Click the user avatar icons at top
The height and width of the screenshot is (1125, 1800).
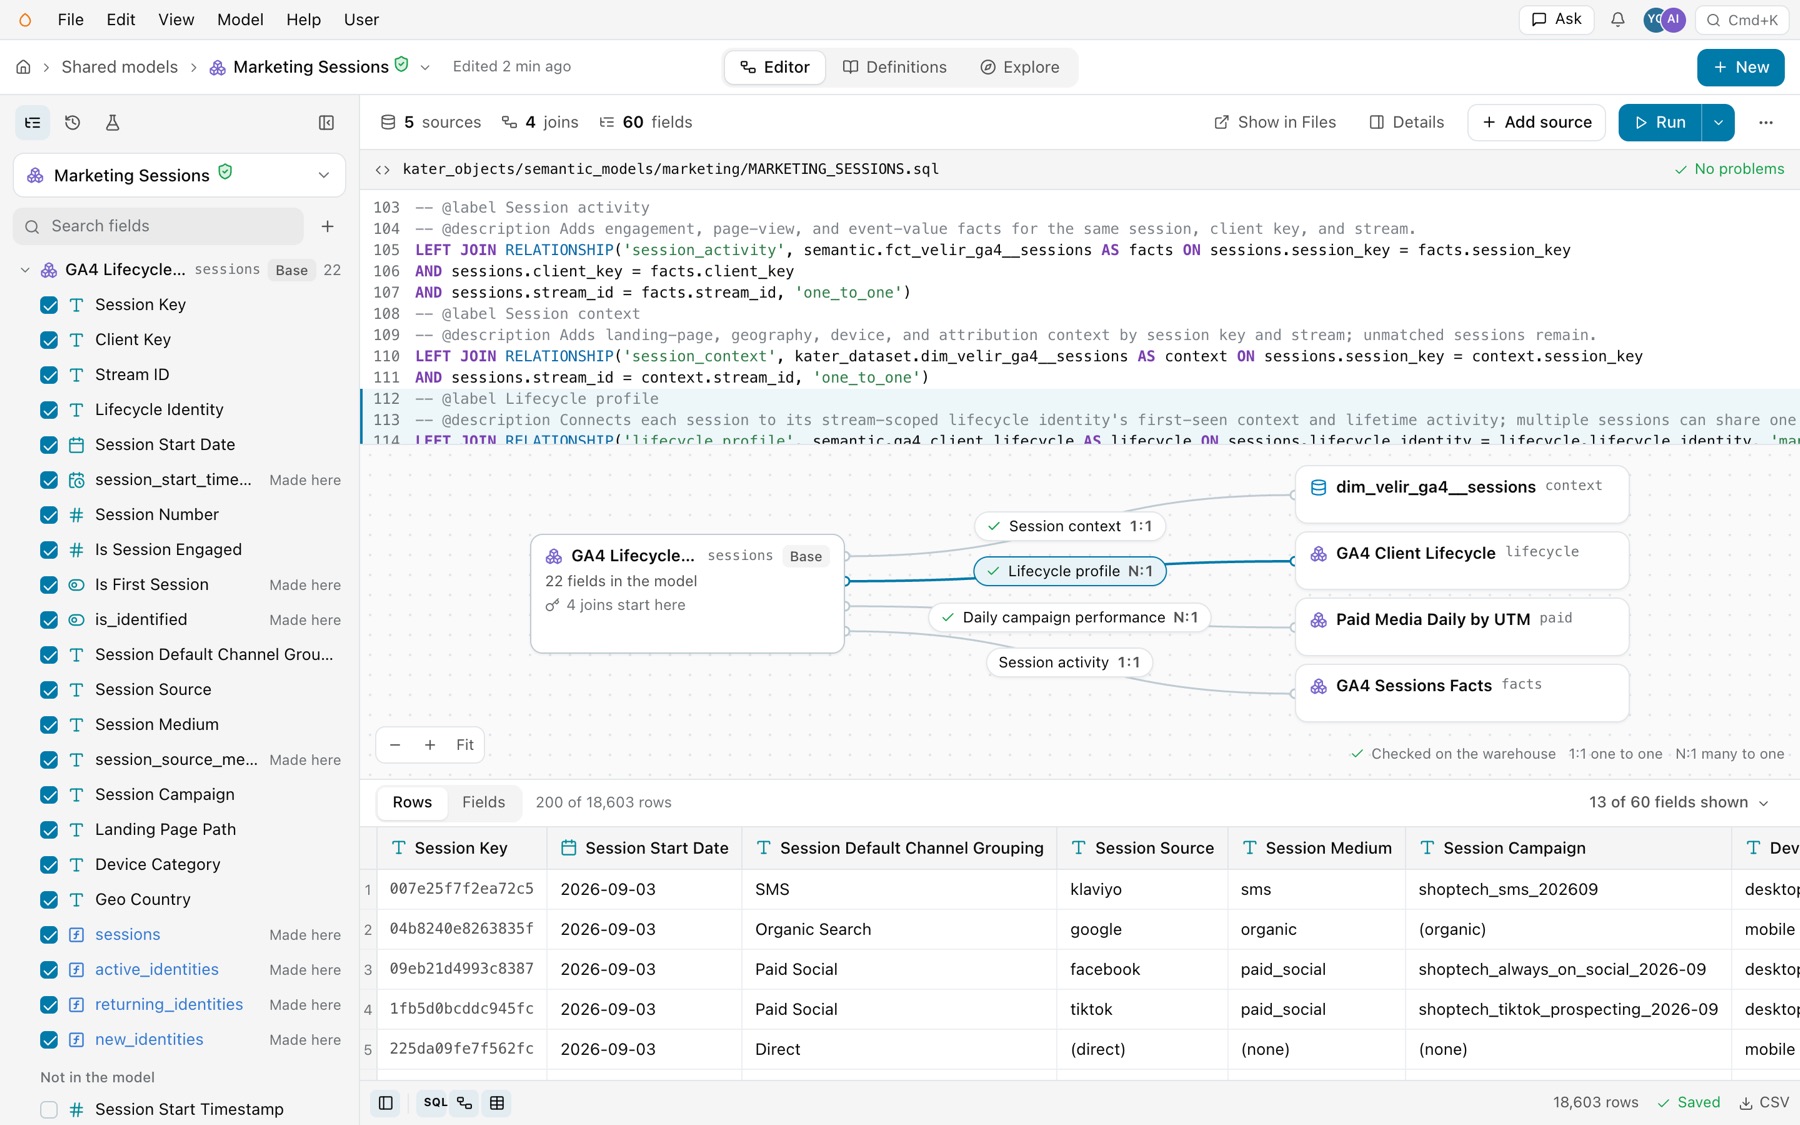1665,20
